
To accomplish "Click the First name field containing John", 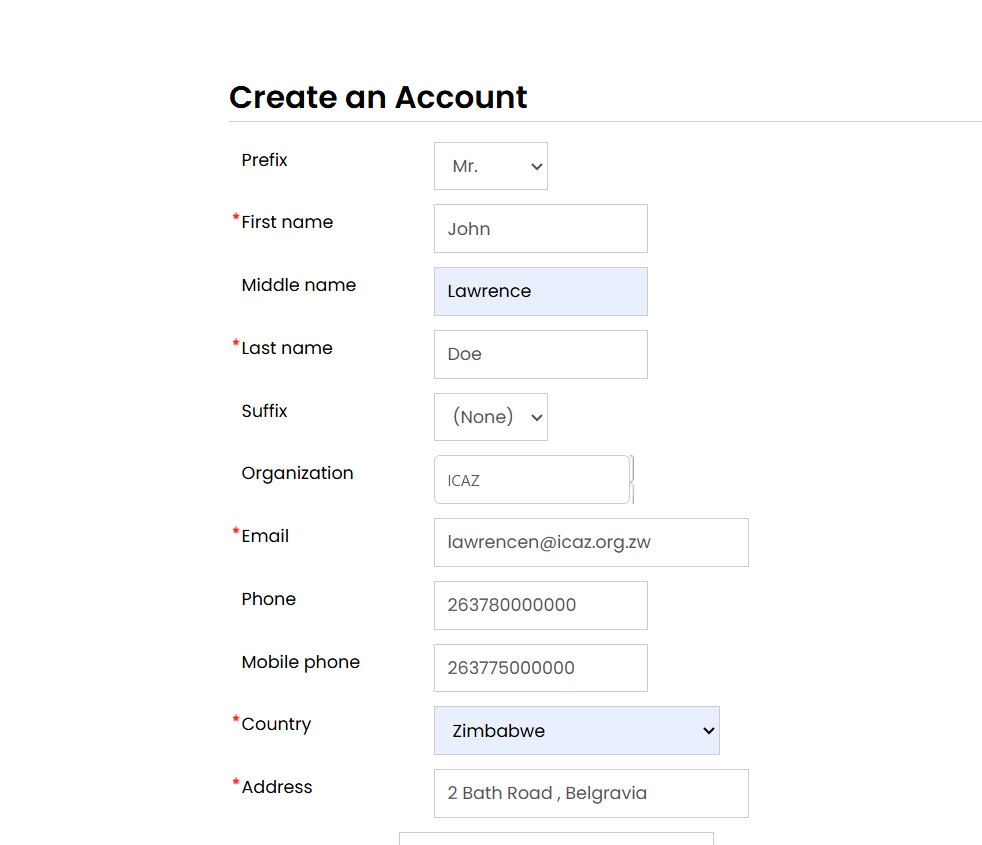I will click(x=540, y=229).
